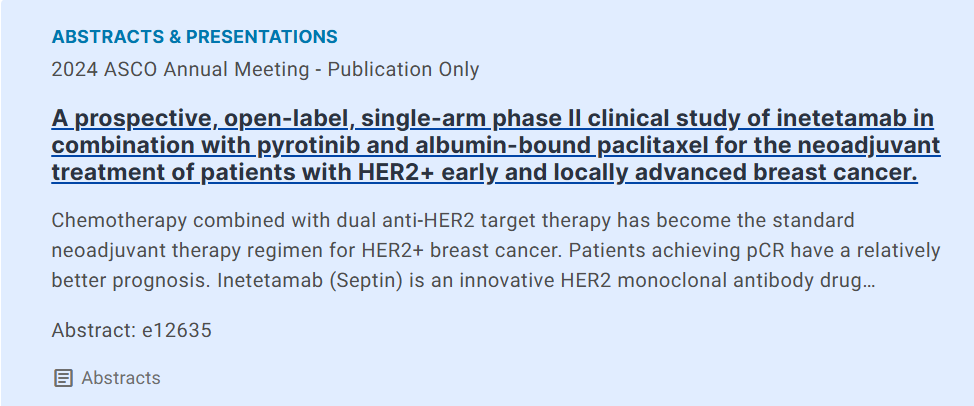Image resolution: width=974 pixels, height=406 pixels.
Task: Select the Abstracts label beside the icon
Action: point(121,378)
